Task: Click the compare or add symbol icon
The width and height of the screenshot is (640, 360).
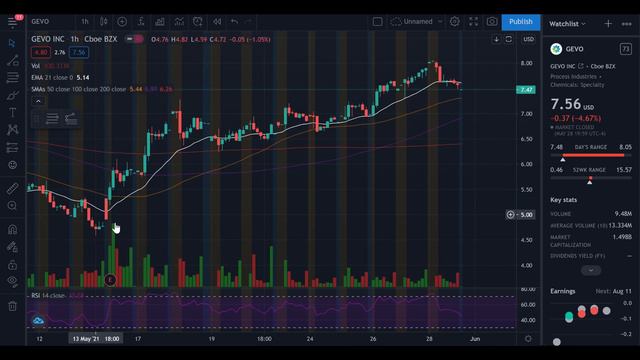Action: tap(122, 22)
